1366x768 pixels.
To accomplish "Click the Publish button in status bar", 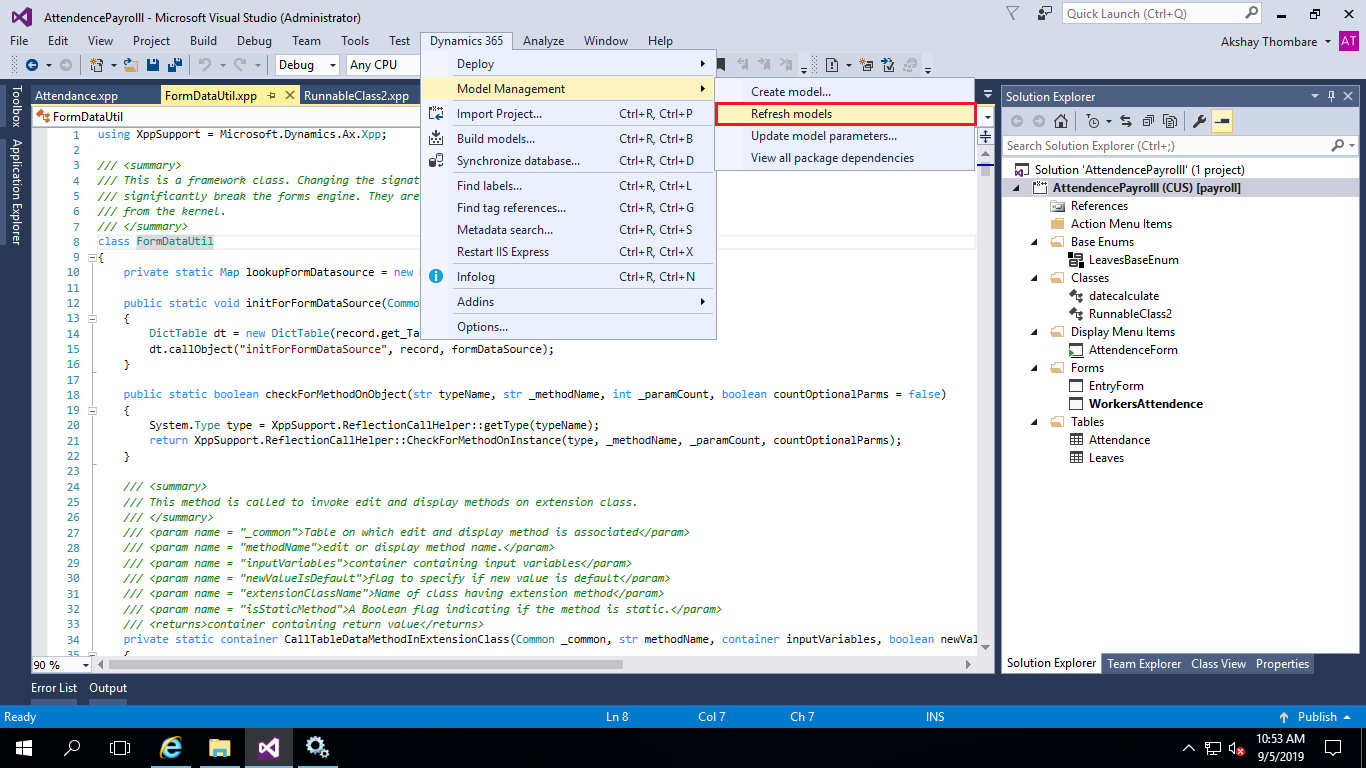I will pos(1314,717).
